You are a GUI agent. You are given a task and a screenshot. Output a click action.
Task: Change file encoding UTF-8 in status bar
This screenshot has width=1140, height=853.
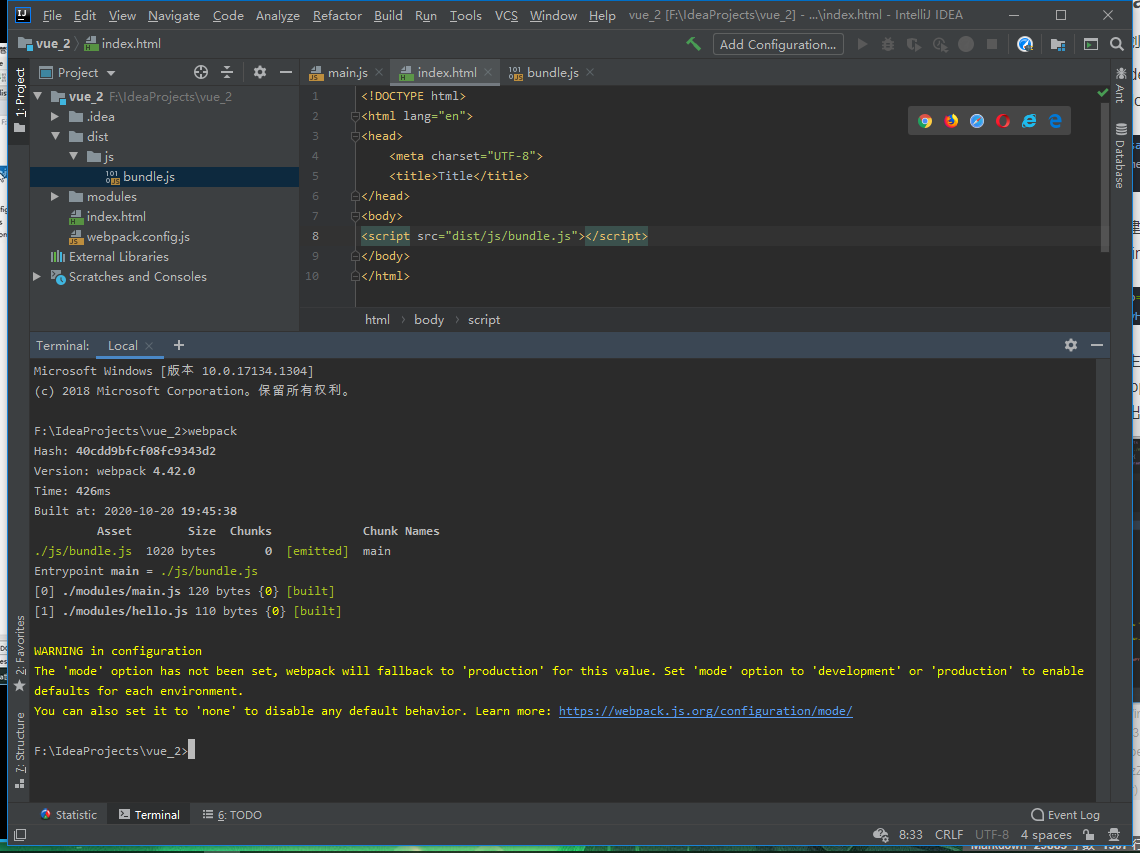click(992, 834)
